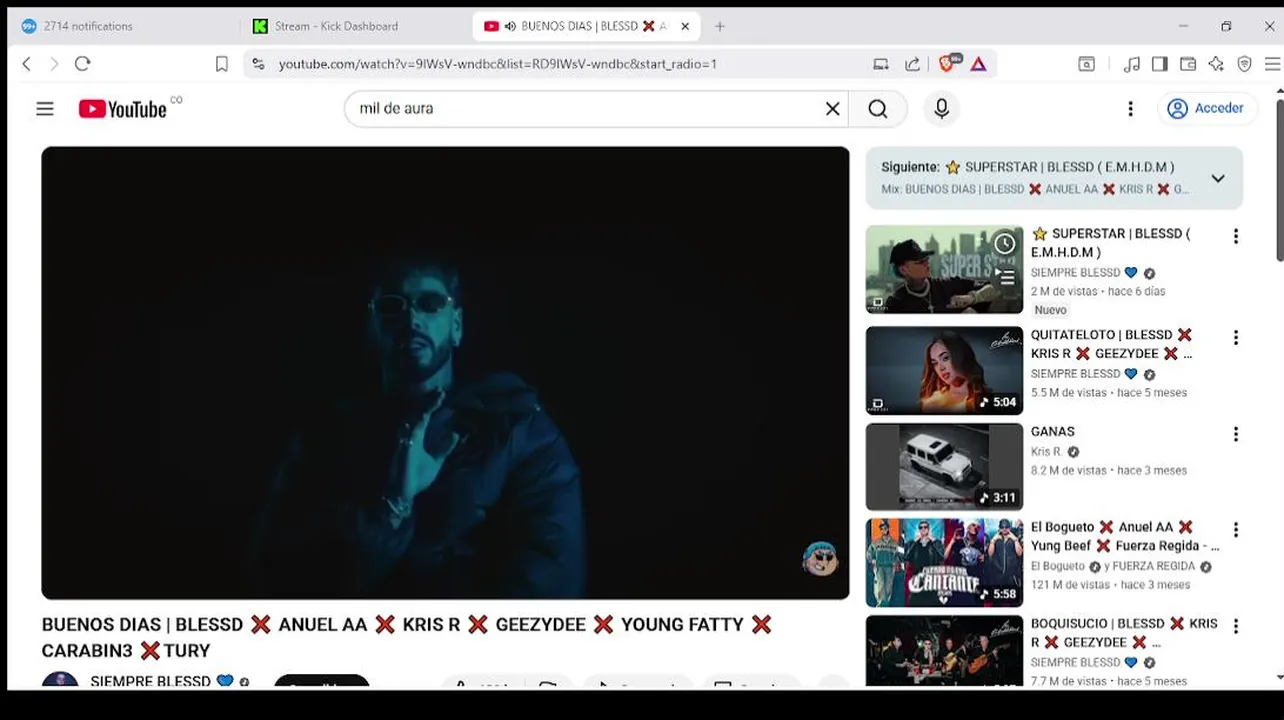Image resolution: width=1284 pixels, height=720 pixels.
Task: Open options menu for El Bogueto video
Action: 1235,530
